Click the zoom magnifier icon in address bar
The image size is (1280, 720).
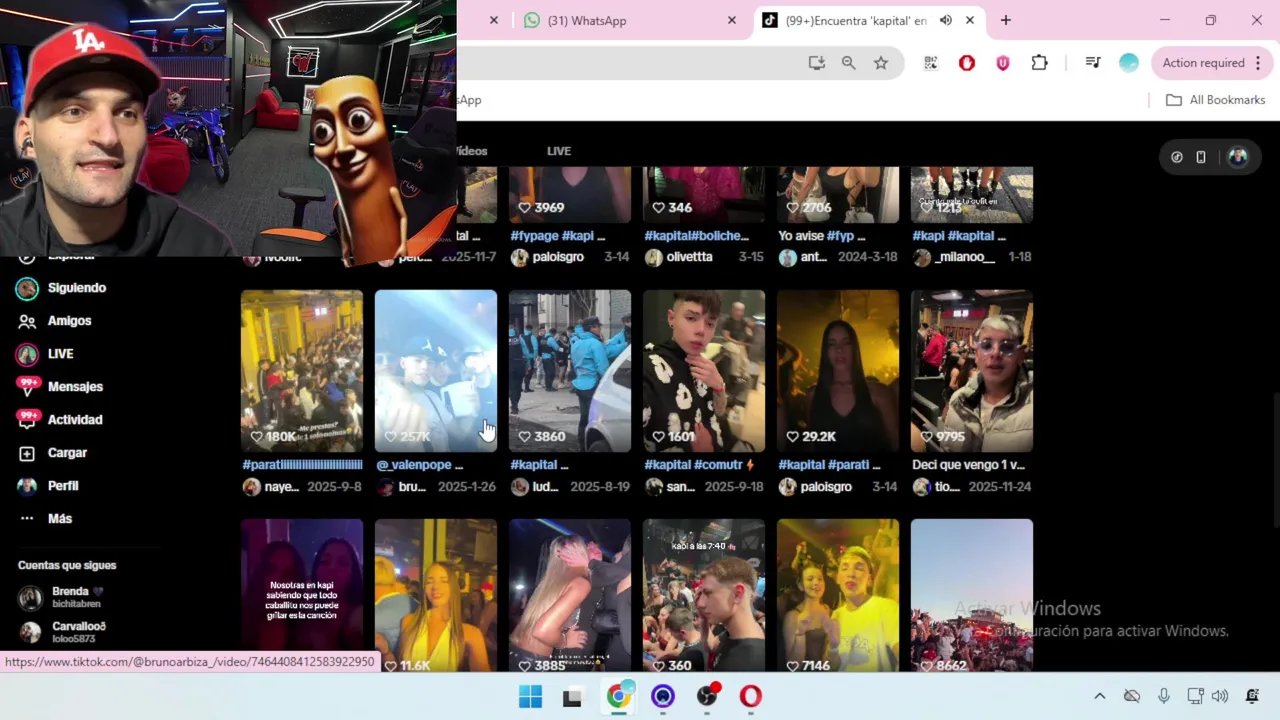[x=848, y=63]
